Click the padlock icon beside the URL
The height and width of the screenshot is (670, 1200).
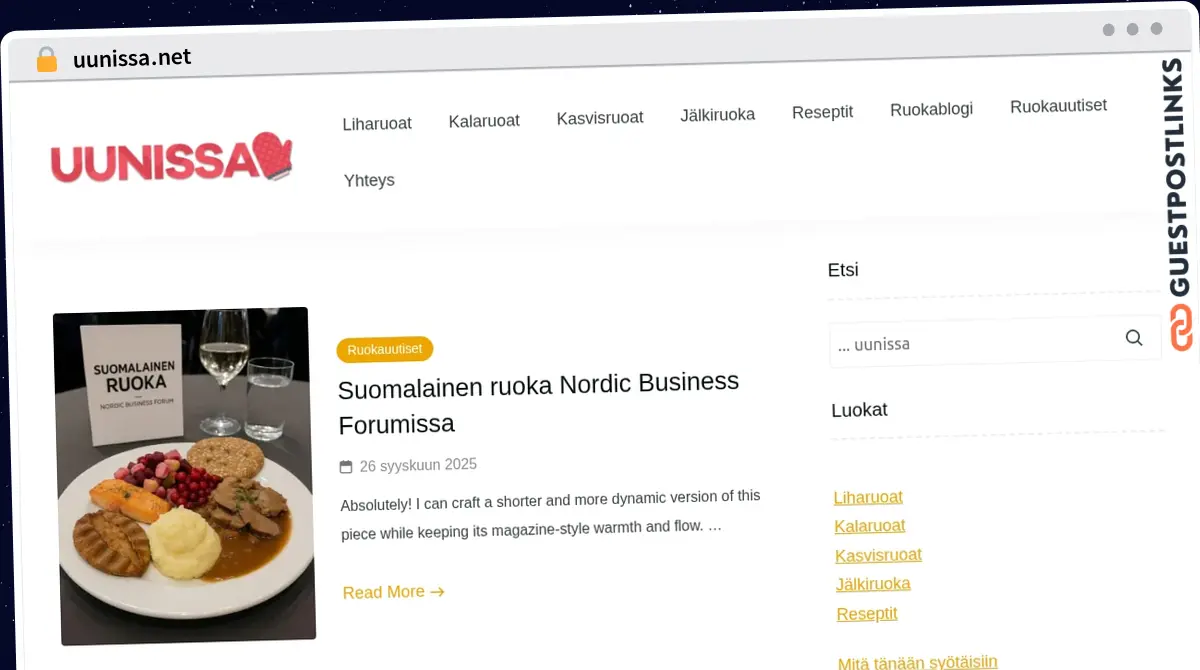(x=47, y=59)
